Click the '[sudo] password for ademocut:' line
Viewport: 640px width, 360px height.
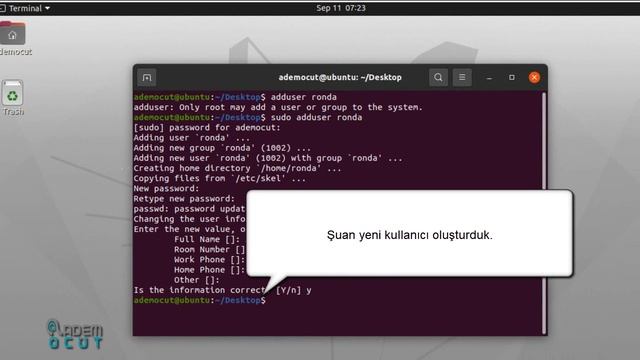click(x=207, y=128)
